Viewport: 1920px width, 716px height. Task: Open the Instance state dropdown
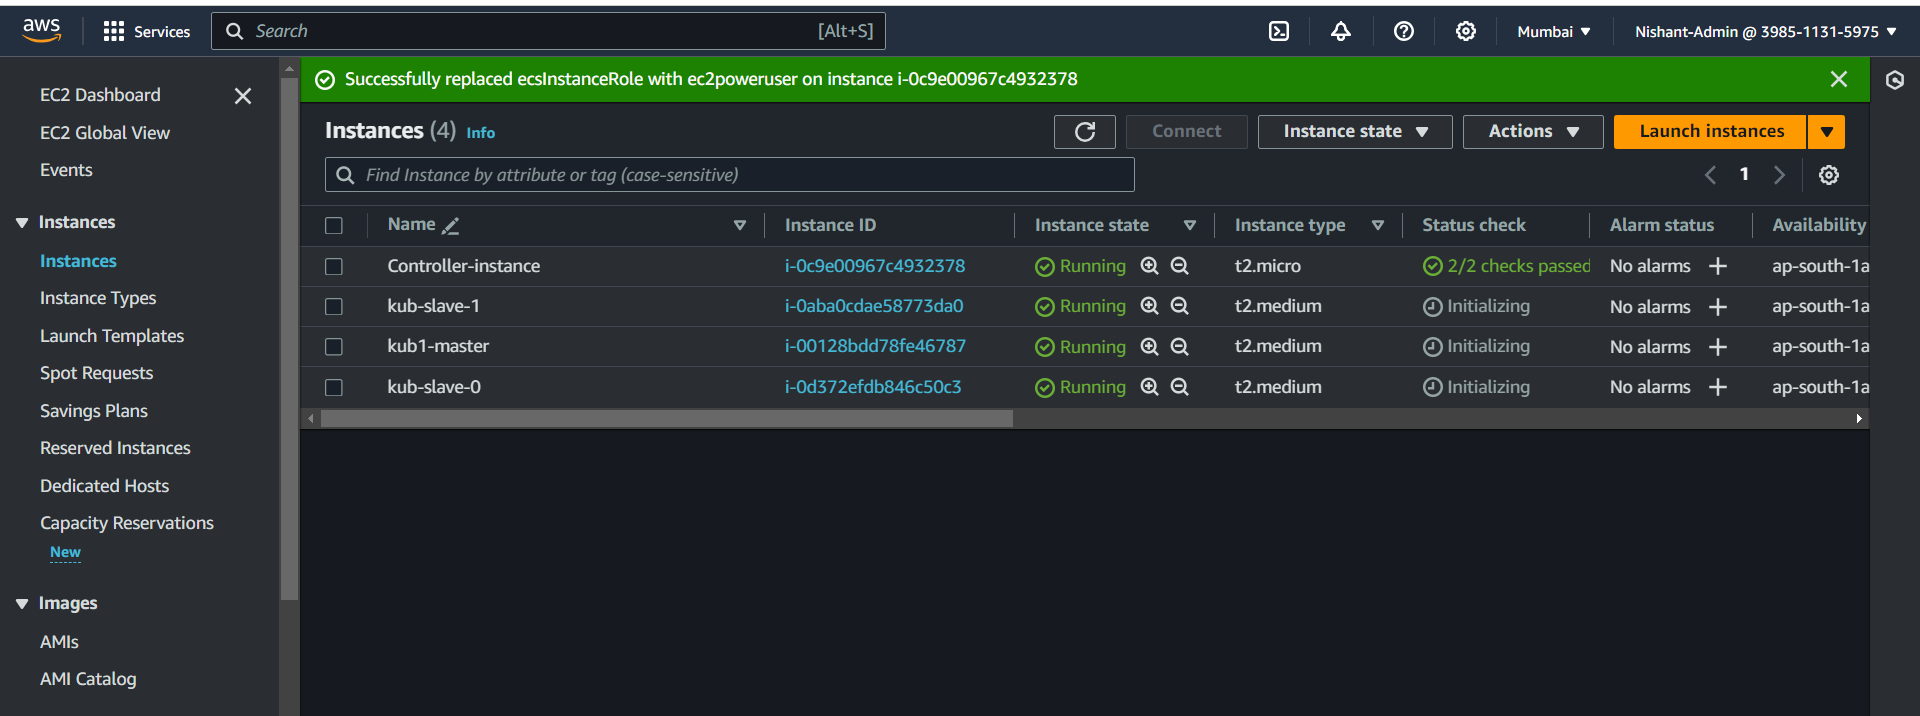tap(1354, 131)
